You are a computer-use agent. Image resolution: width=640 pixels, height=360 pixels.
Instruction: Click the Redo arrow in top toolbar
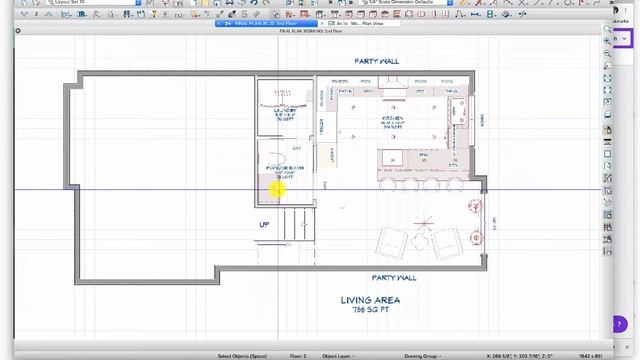pos(266,3)
